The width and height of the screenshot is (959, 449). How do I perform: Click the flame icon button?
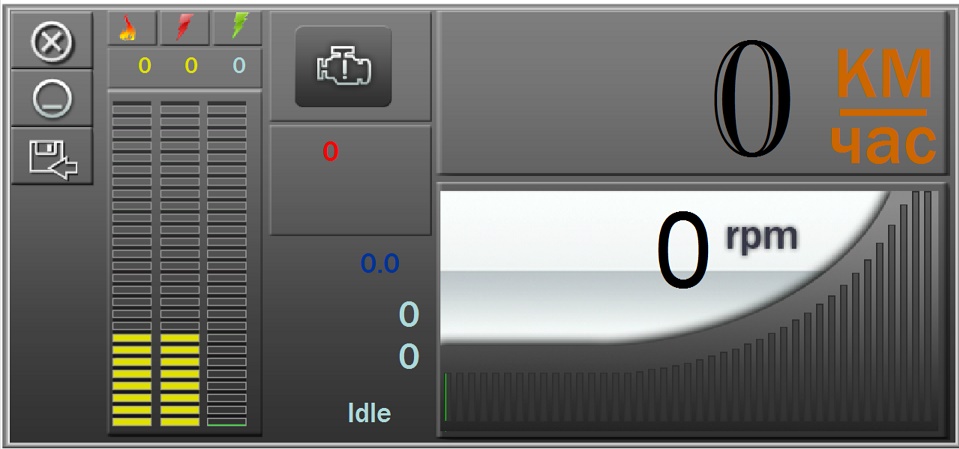tap(128, 28)
